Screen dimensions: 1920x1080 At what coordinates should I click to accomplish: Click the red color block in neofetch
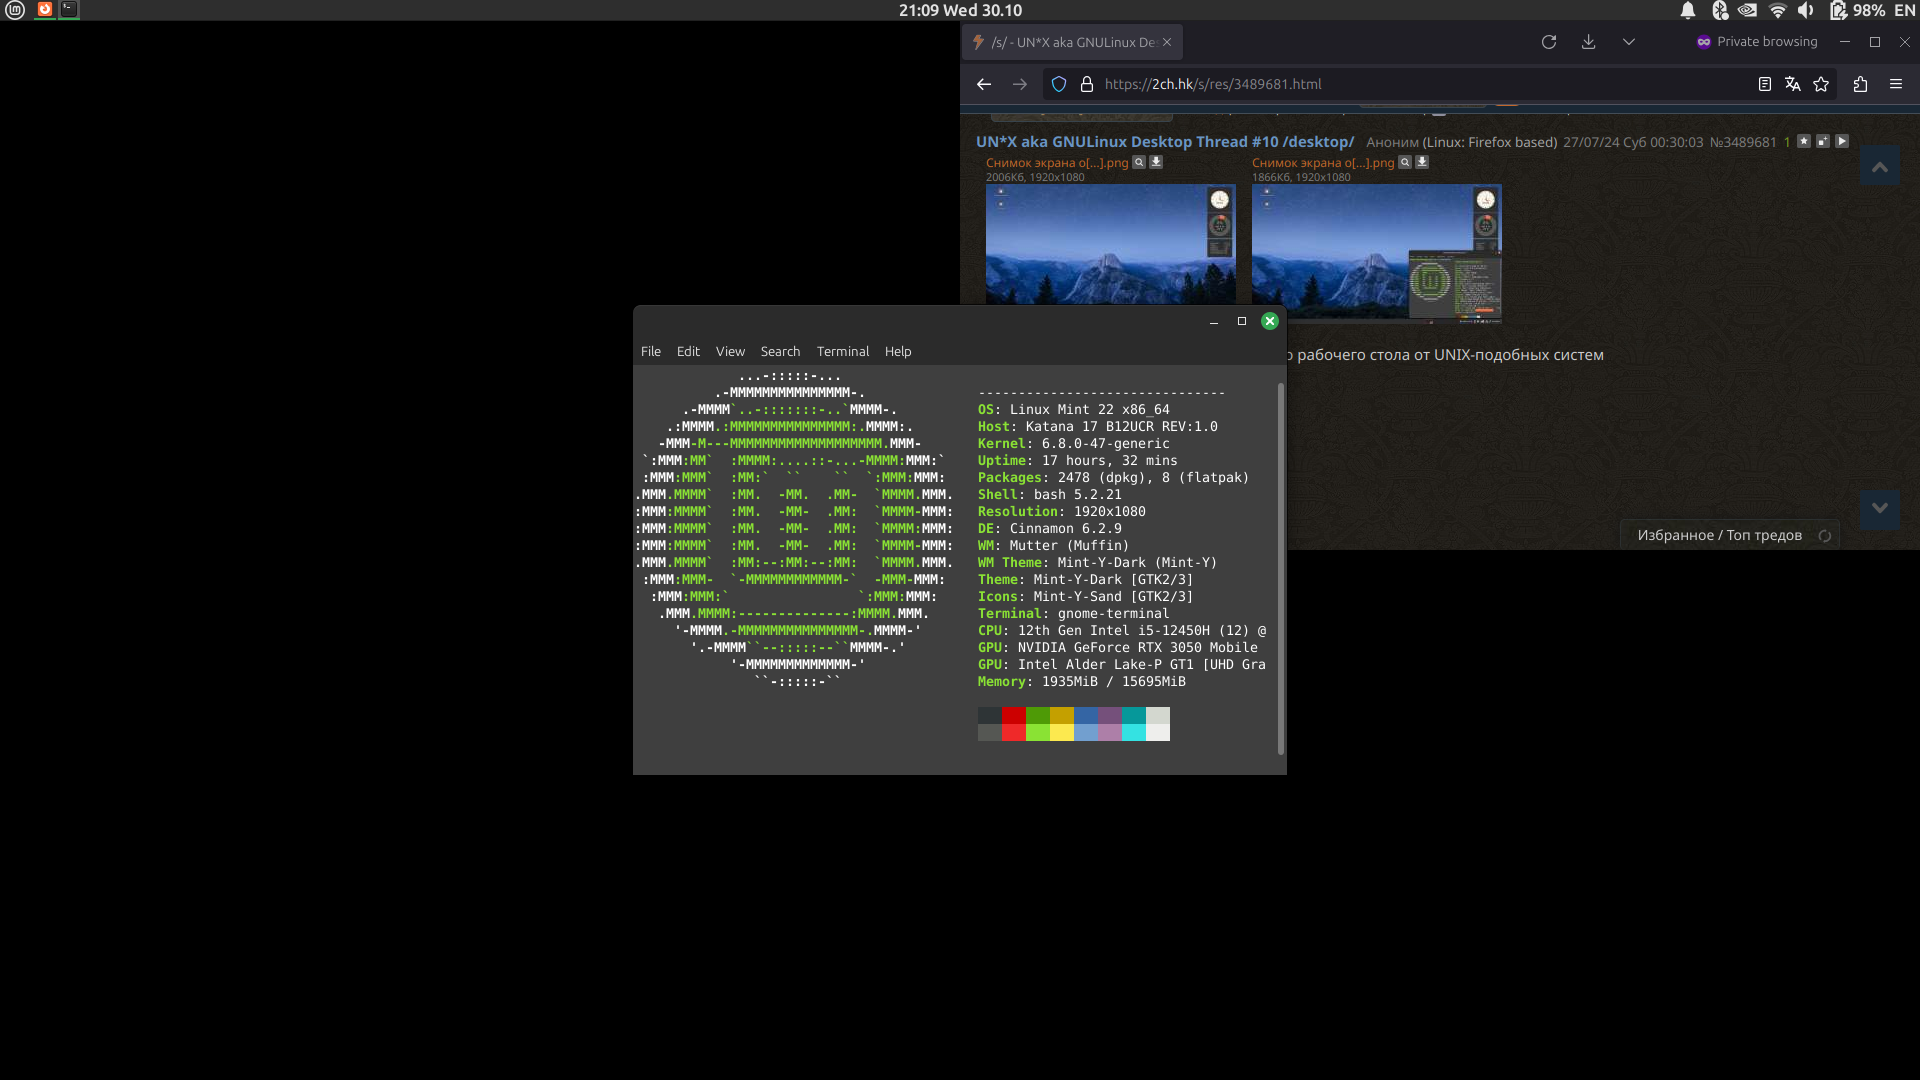(1013, 716)
